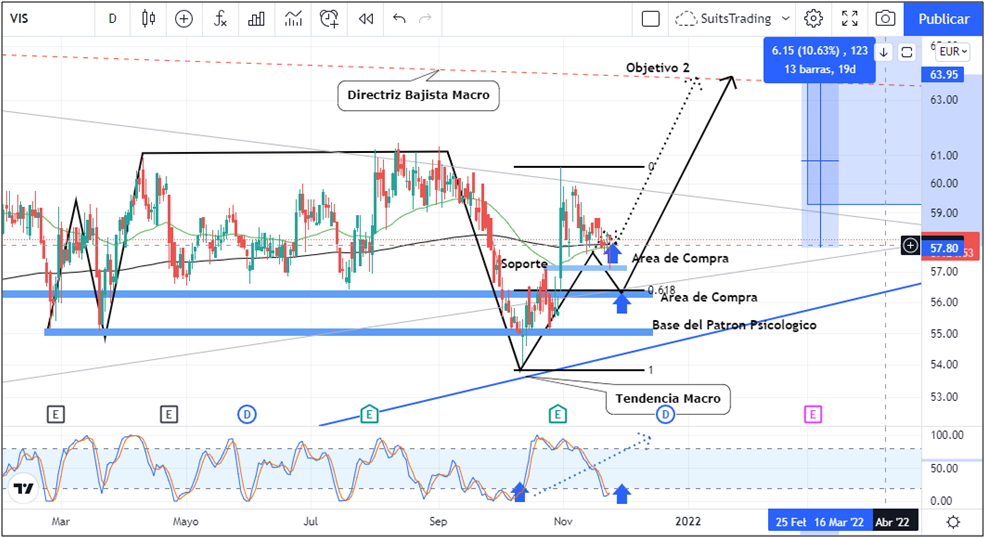This screenshot has height=538, width=985.
Task: Toggle fullscreen mode for the chart
Action: coord(849,18)
